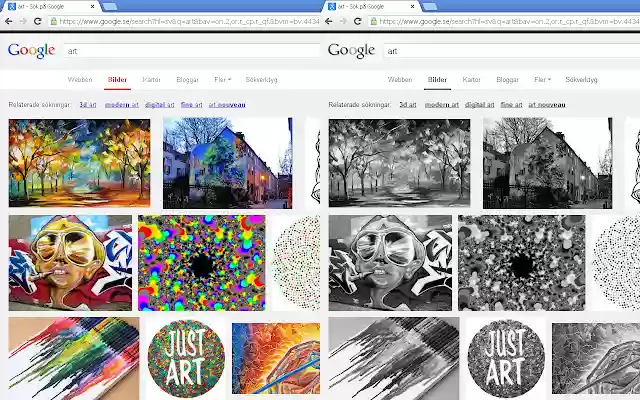Image resolution: width=640 pixels, height=400 pixels.
Task: Open the grayscale graffiti face thumbnail
Action: 390,263
